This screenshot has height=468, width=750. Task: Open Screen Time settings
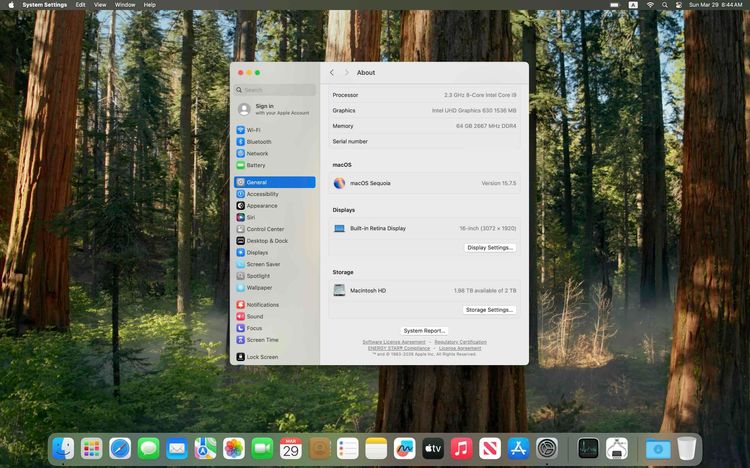275,340
